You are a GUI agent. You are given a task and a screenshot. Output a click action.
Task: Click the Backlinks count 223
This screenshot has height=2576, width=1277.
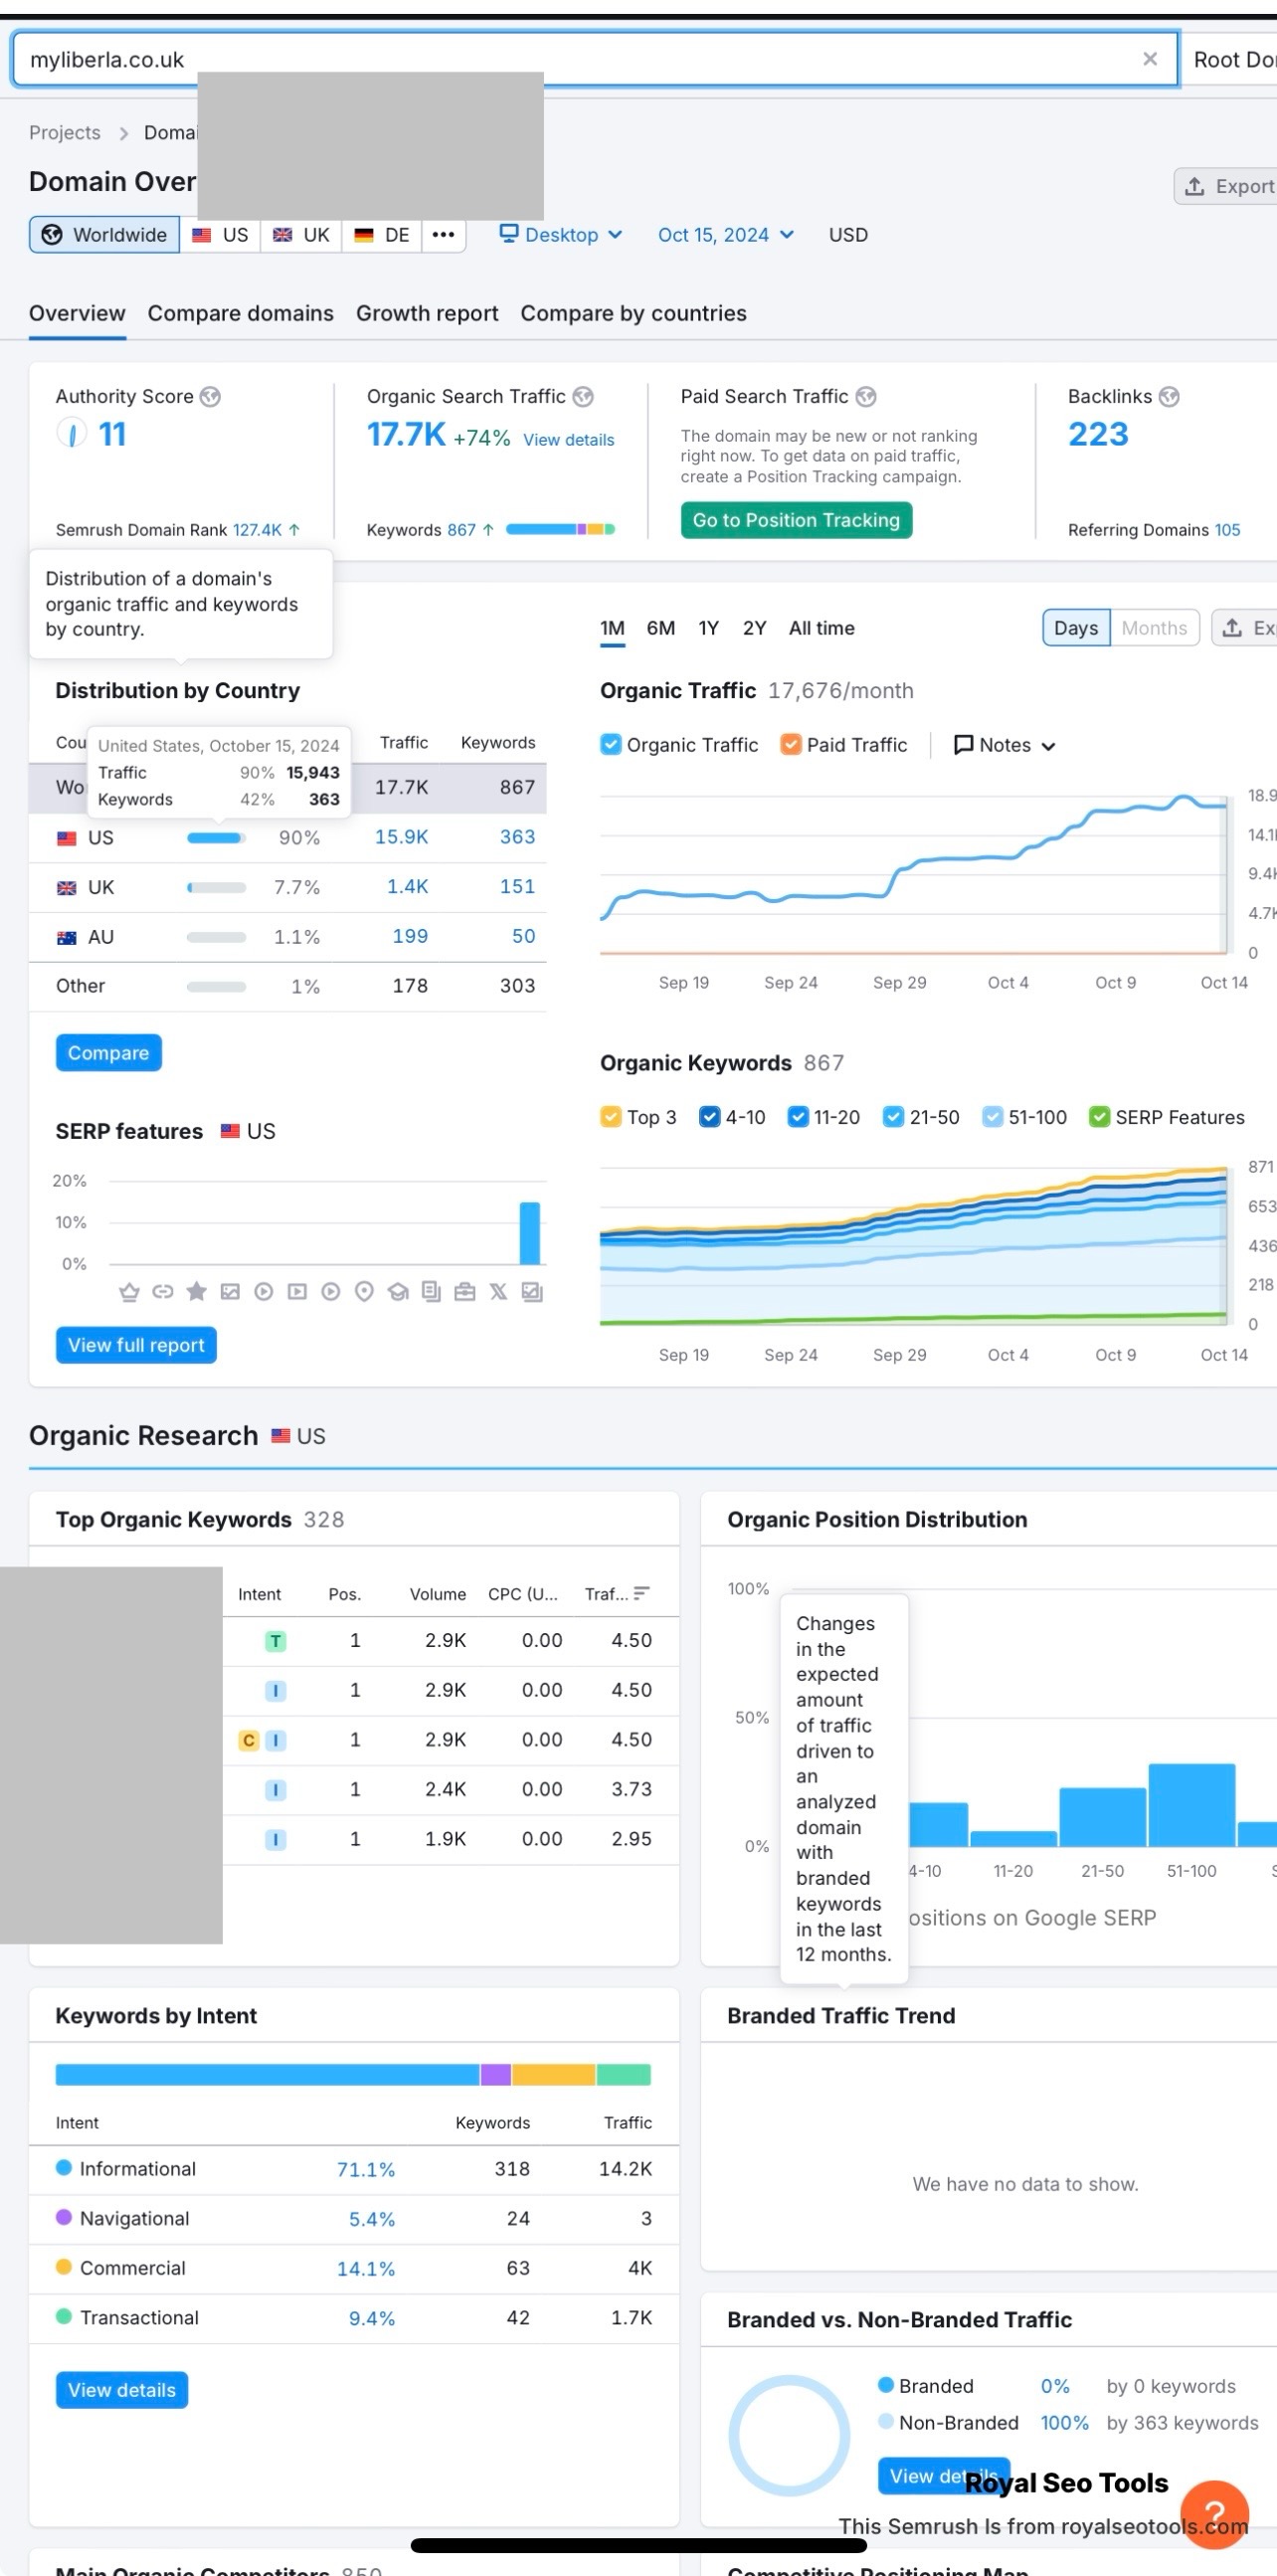(x=1098, y=434)
